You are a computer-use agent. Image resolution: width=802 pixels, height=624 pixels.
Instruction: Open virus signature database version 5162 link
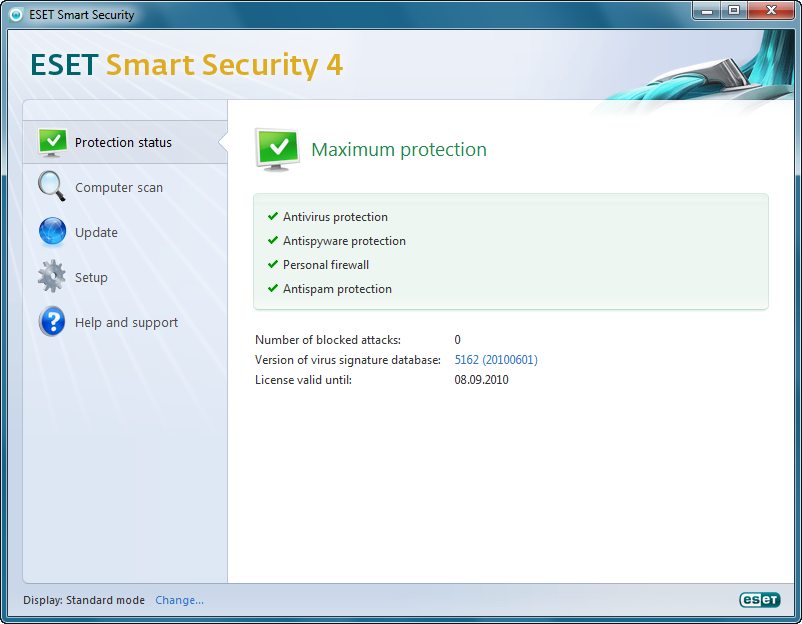495,360
